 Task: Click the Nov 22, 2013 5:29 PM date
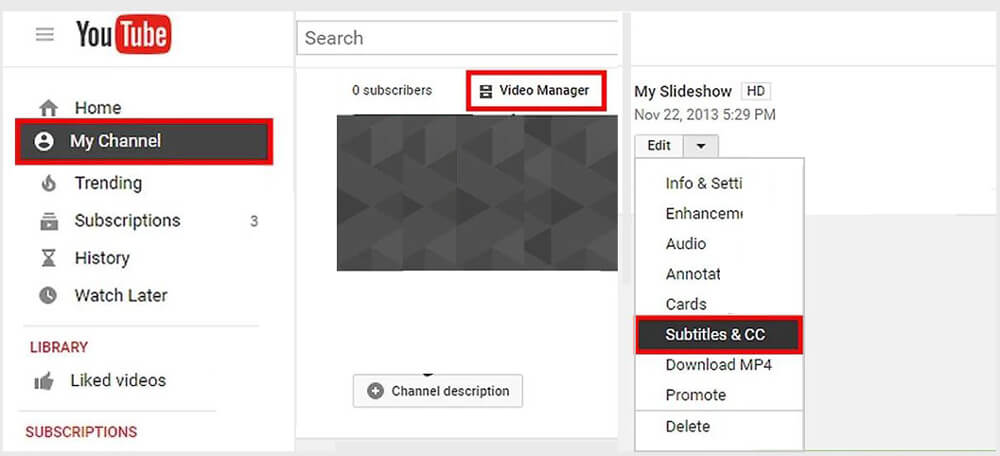pyautogui.click(x=705, y=115)
